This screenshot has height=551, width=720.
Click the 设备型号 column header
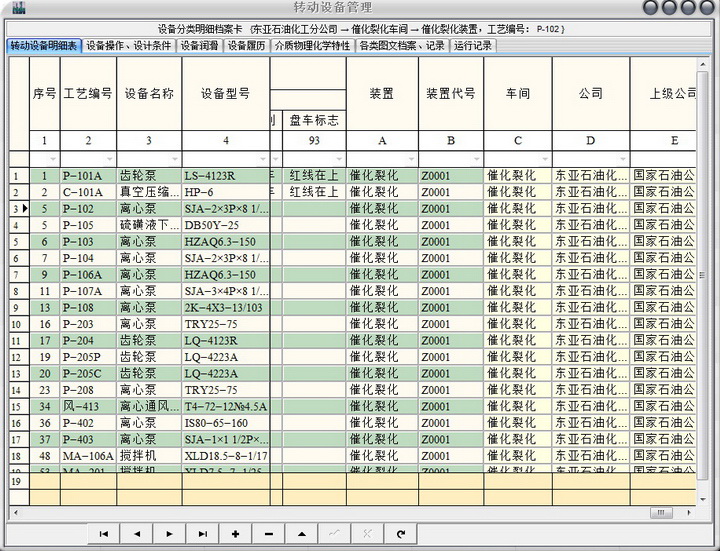coord(225,94)
